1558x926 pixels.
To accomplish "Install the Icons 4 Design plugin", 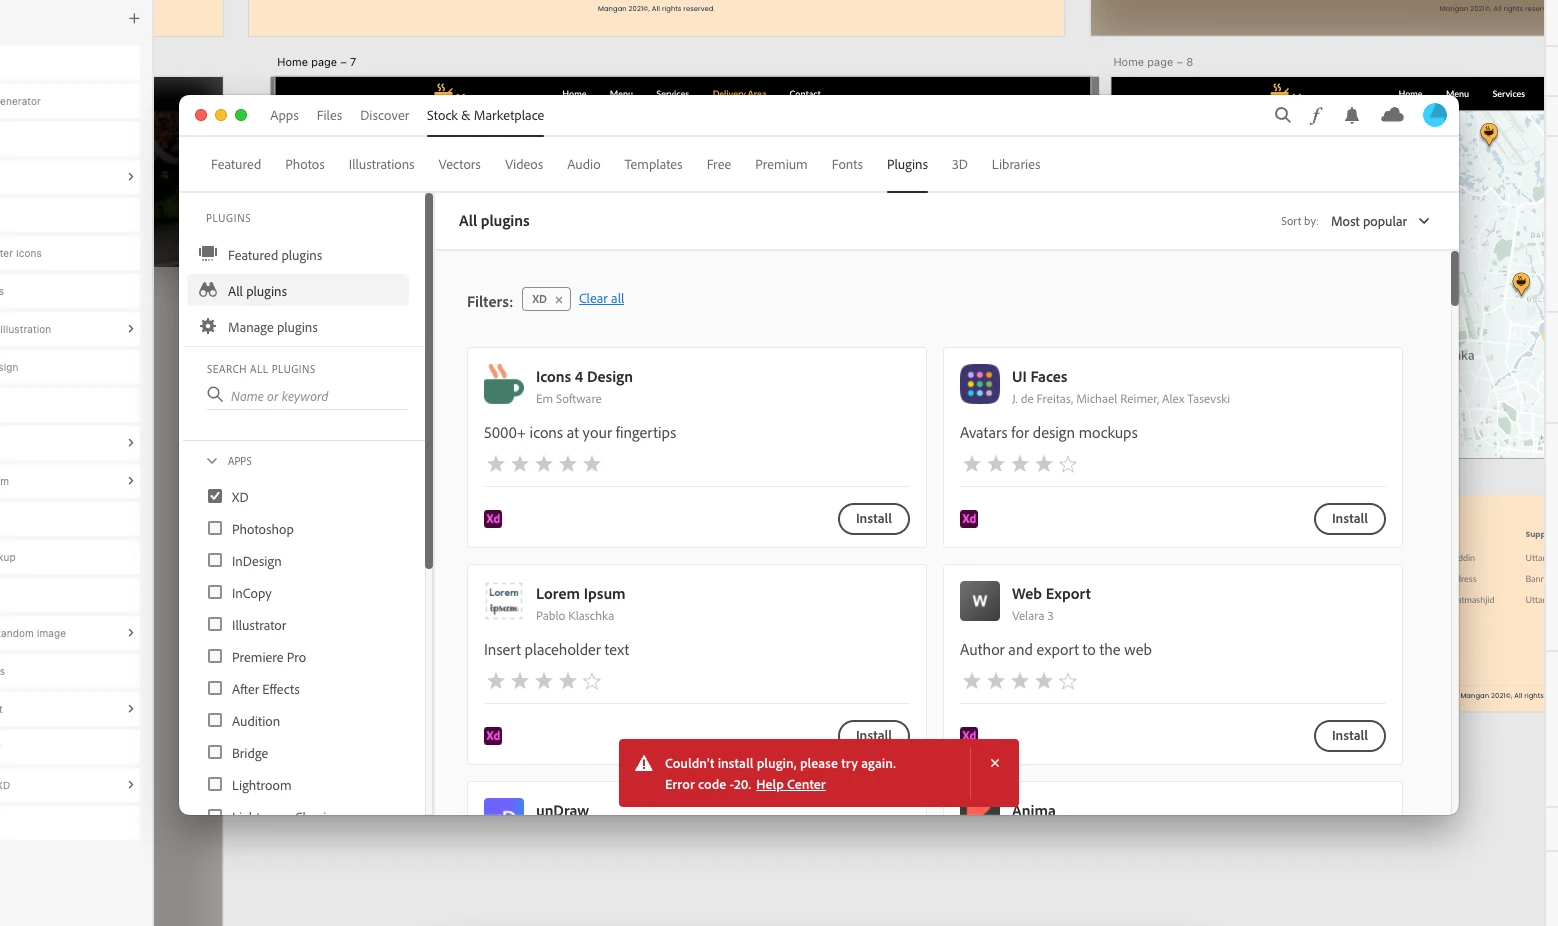I will (x=874, y=519).
